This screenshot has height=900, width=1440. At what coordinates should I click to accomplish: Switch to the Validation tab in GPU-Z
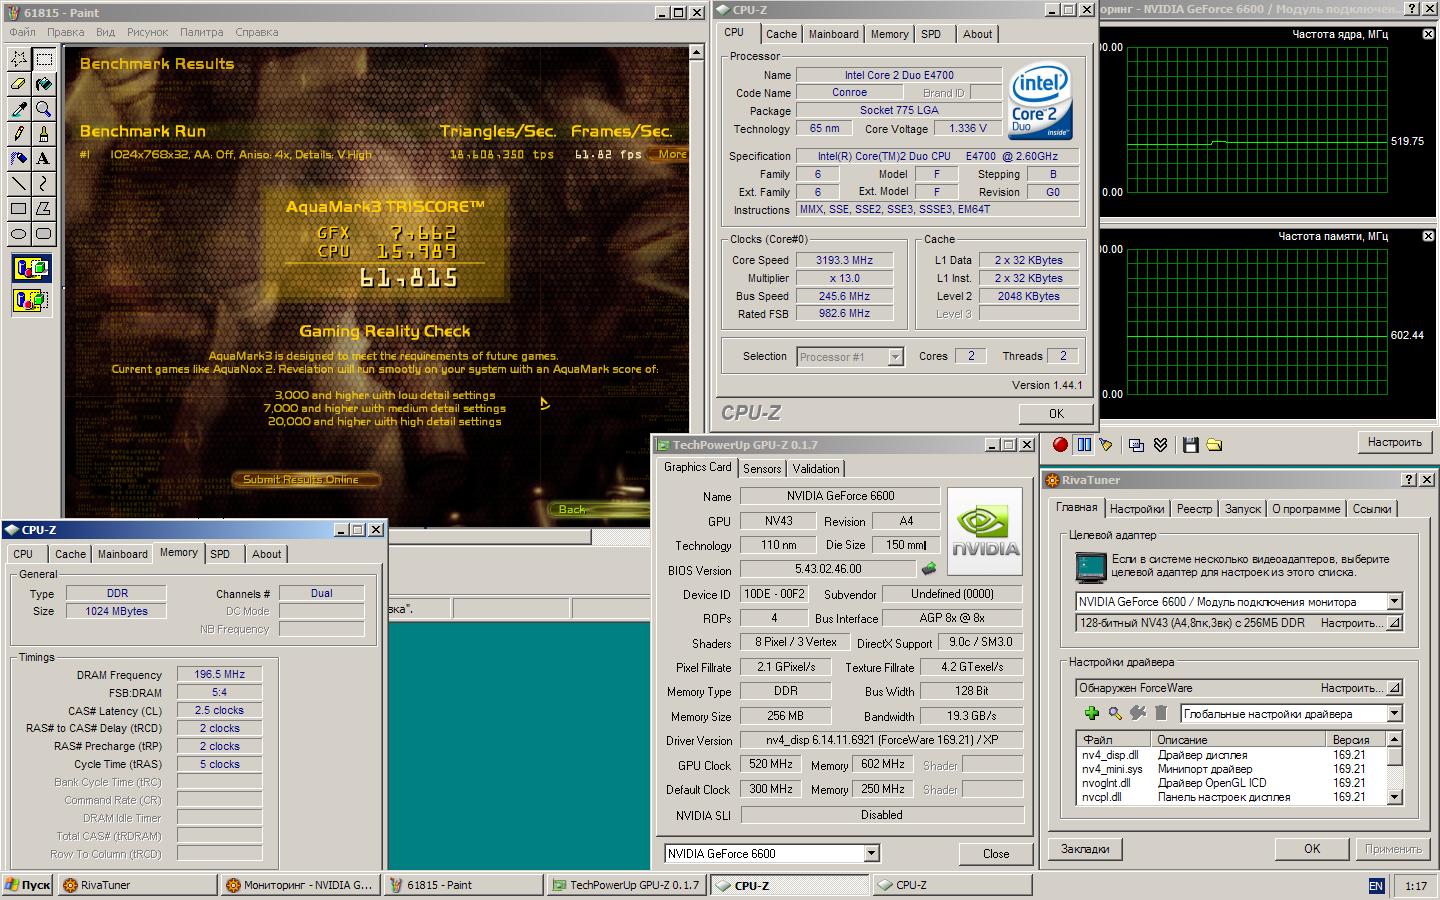[816, 469]
